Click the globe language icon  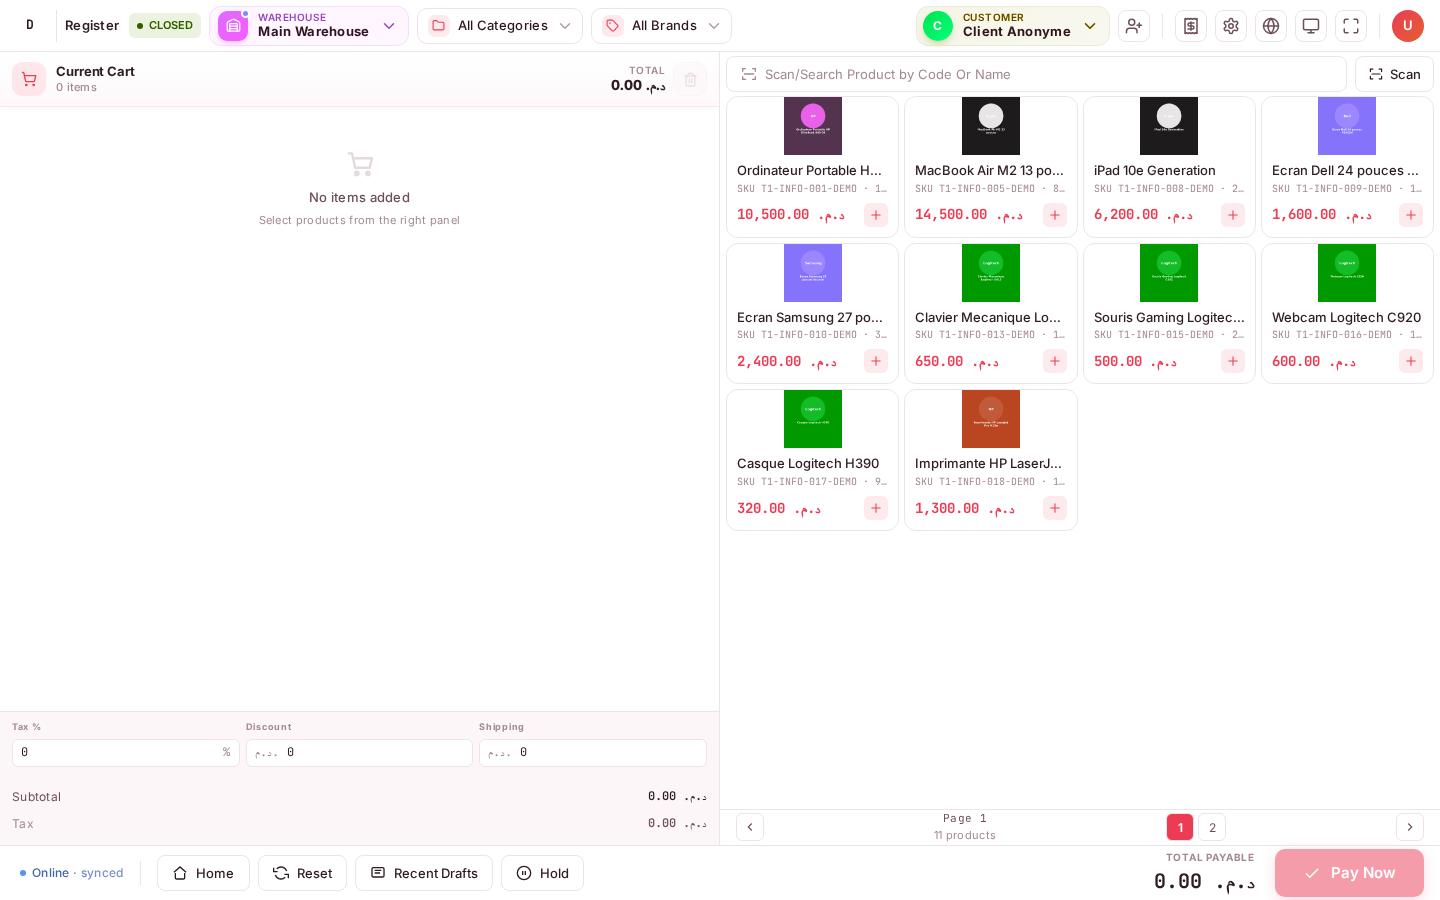[x=1271, y=26]
